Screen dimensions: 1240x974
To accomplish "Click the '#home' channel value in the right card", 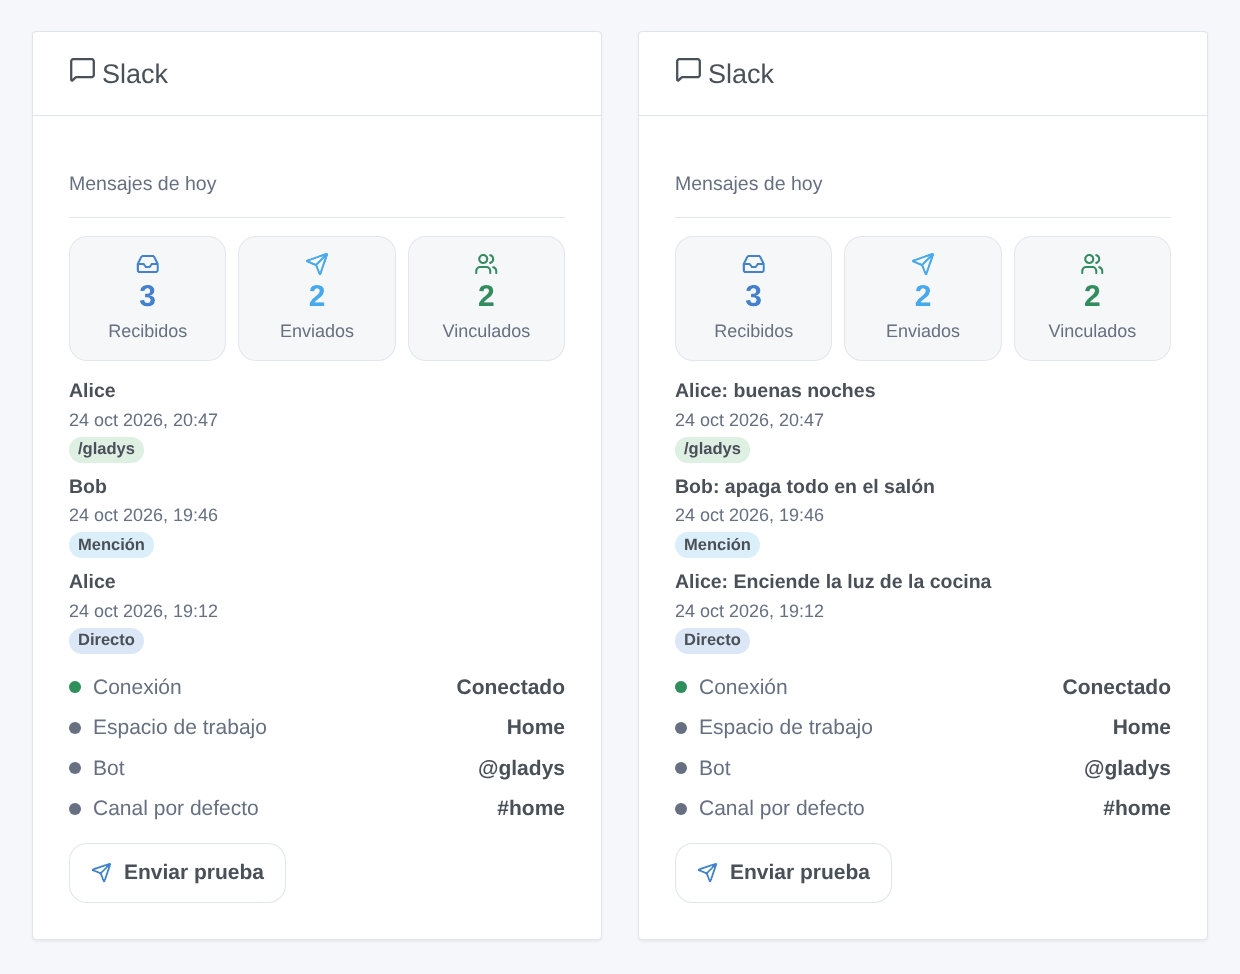I will tap(1137, 808).
